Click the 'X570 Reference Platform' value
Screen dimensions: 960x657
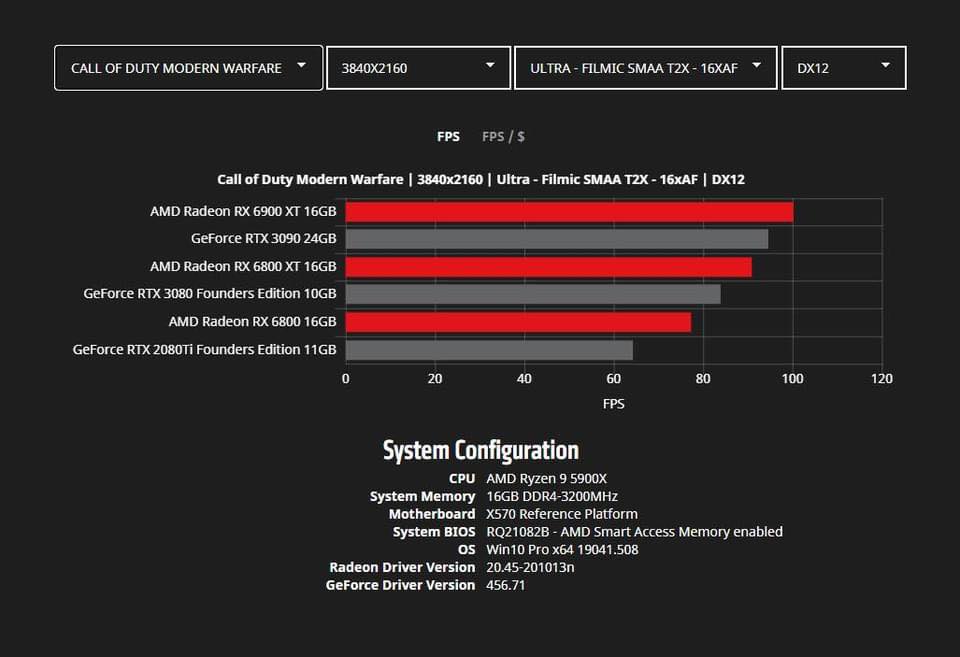pyautogui.click(x=561, y=514)
